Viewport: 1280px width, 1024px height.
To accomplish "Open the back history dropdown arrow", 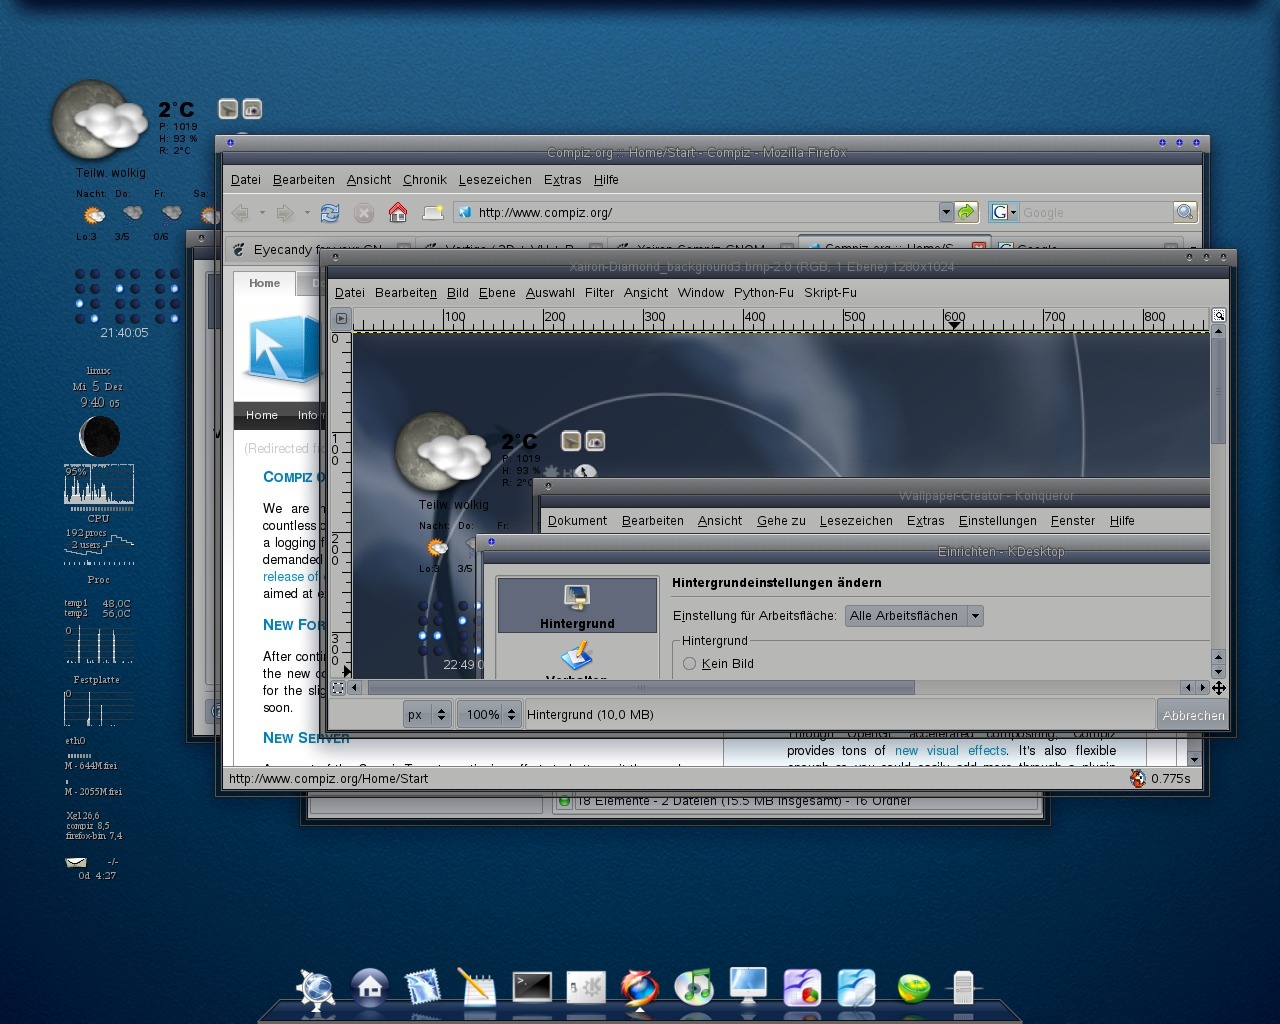I will tap(262, 213).
